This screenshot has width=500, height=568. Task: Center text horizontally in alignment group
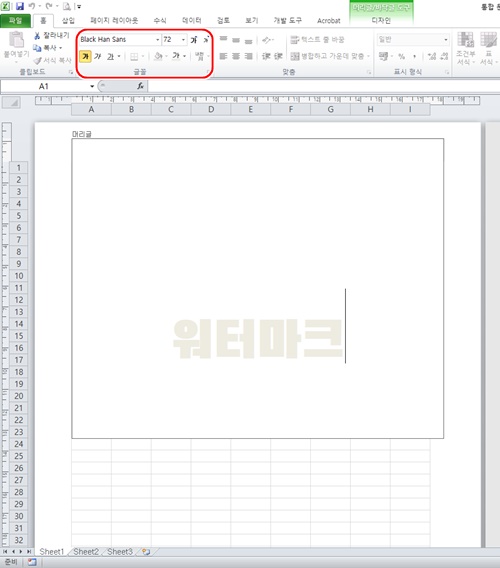tap(236, 56)
